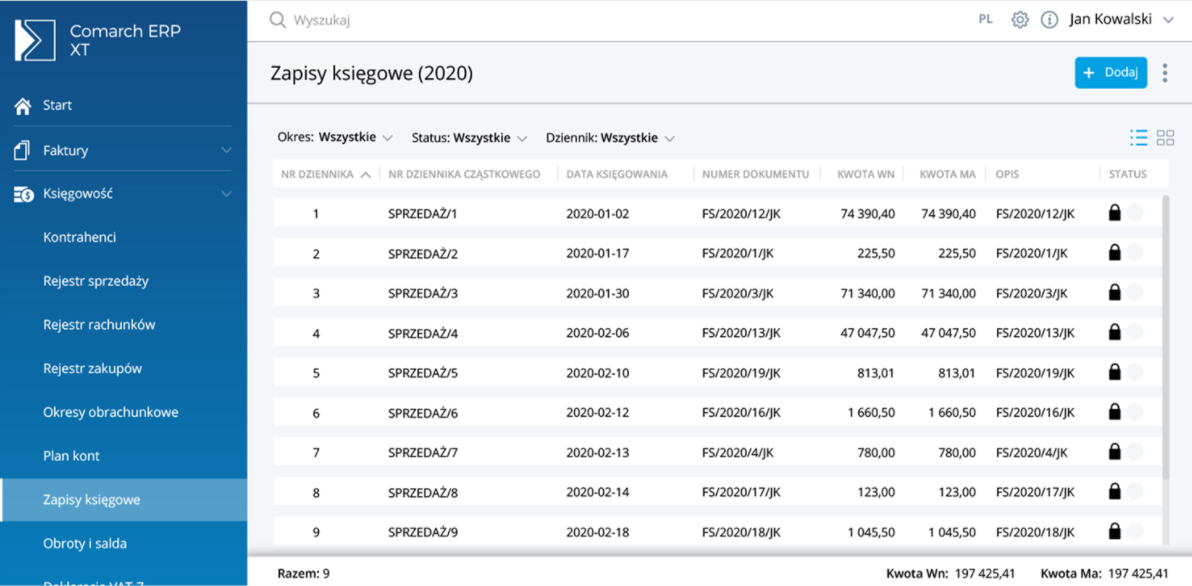1192x586 pixels.
Task: Switch to tile grid view icon
Action: coord(1165,138)
